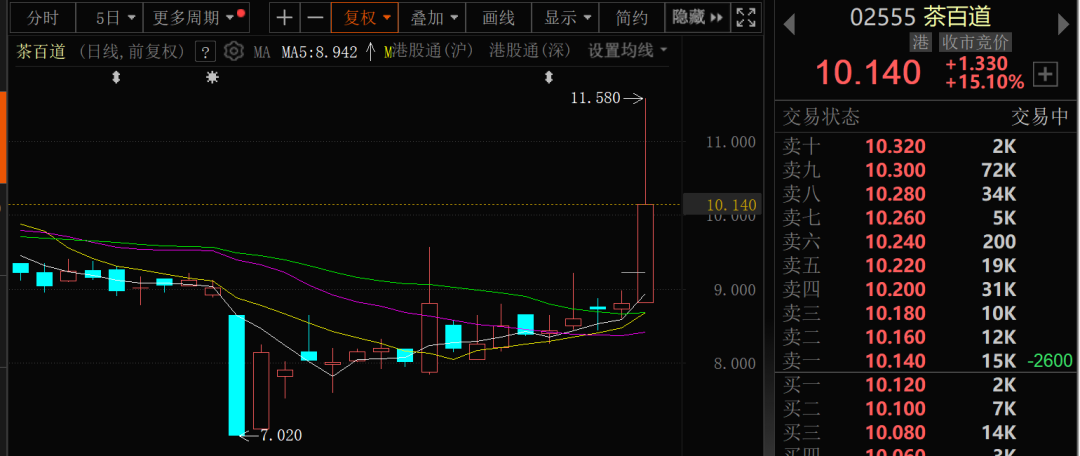1080x456 pixels.
Task: Click the 交易中 trading status text
Action: [1039, 118]
